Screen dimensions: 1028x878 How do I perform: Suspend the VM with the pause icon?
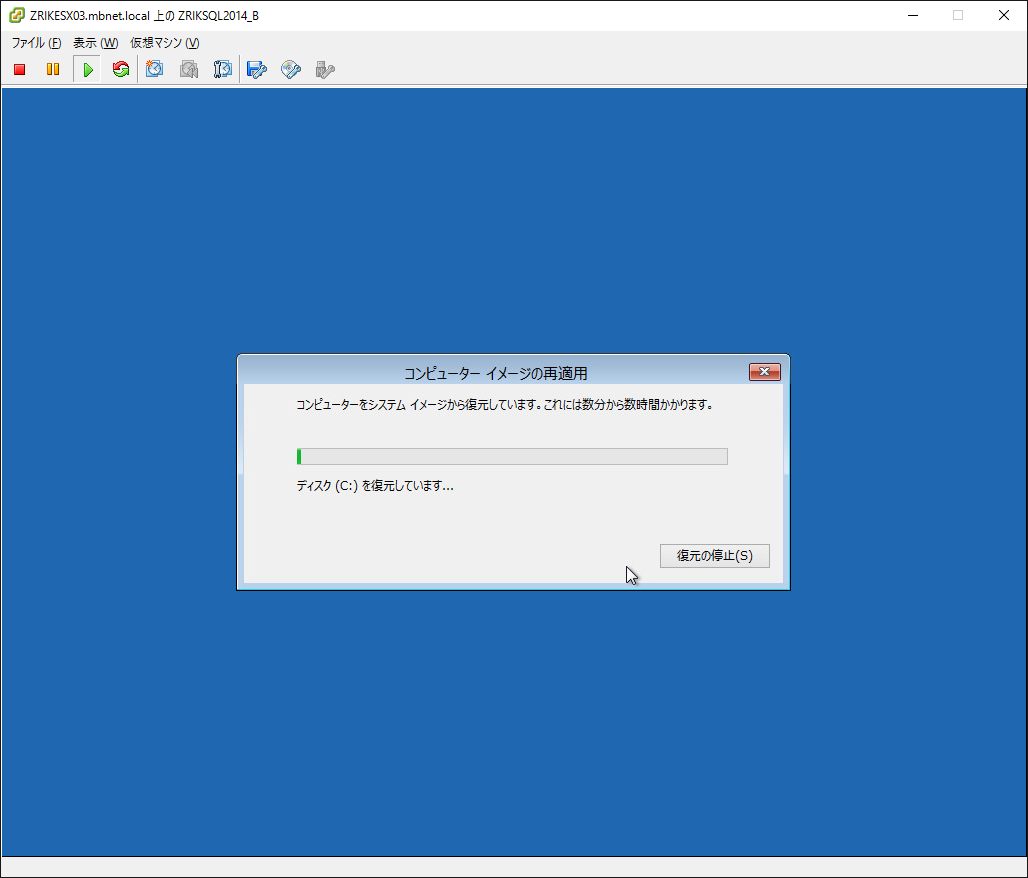coord(53,69)
